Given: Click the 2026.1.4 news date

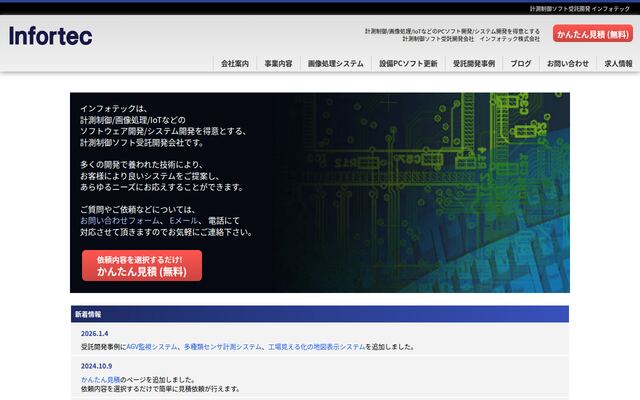Looking at the screenshot, I should tap(94, 333).
